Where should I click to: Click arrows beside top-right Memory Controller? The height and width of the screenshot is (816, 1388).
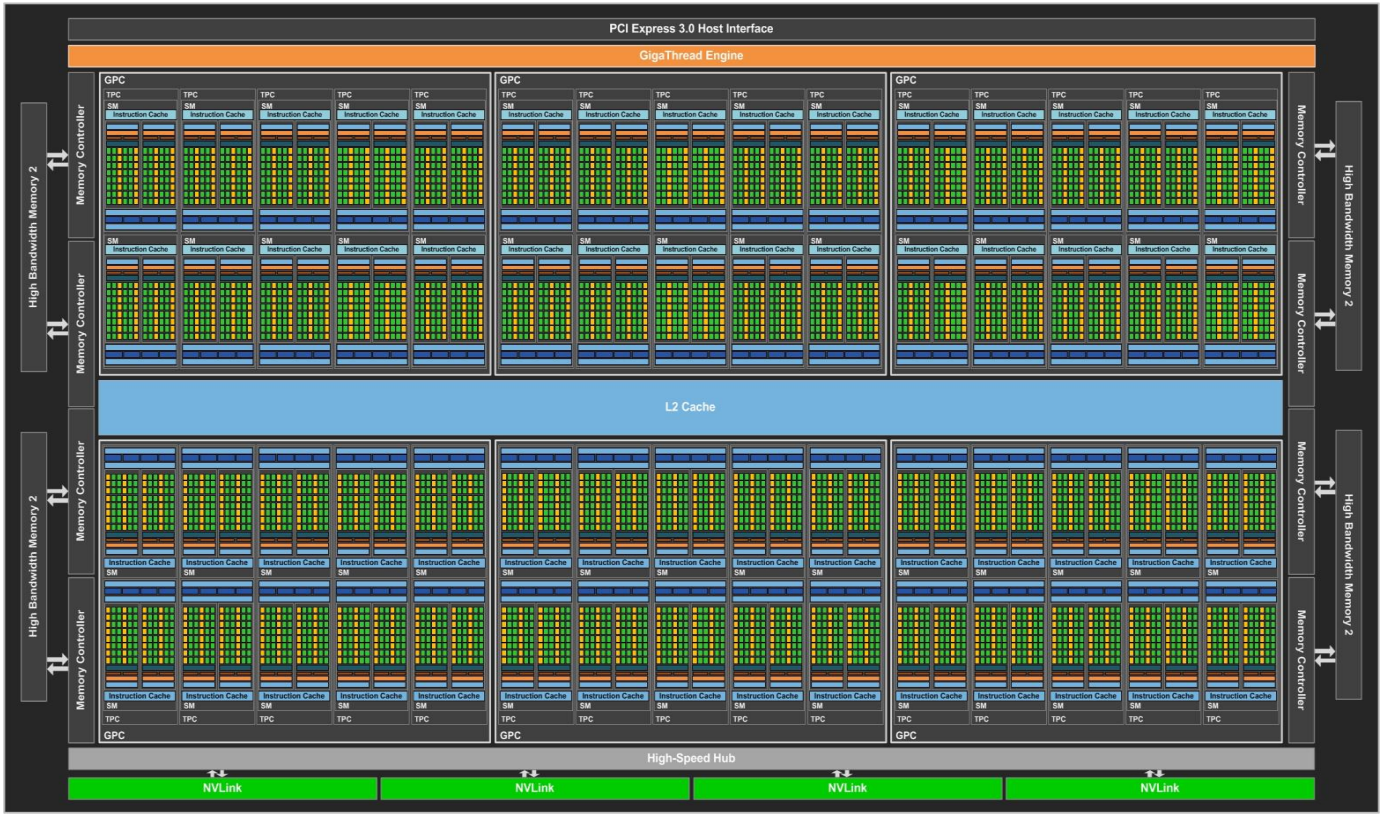coord(1325,150)
